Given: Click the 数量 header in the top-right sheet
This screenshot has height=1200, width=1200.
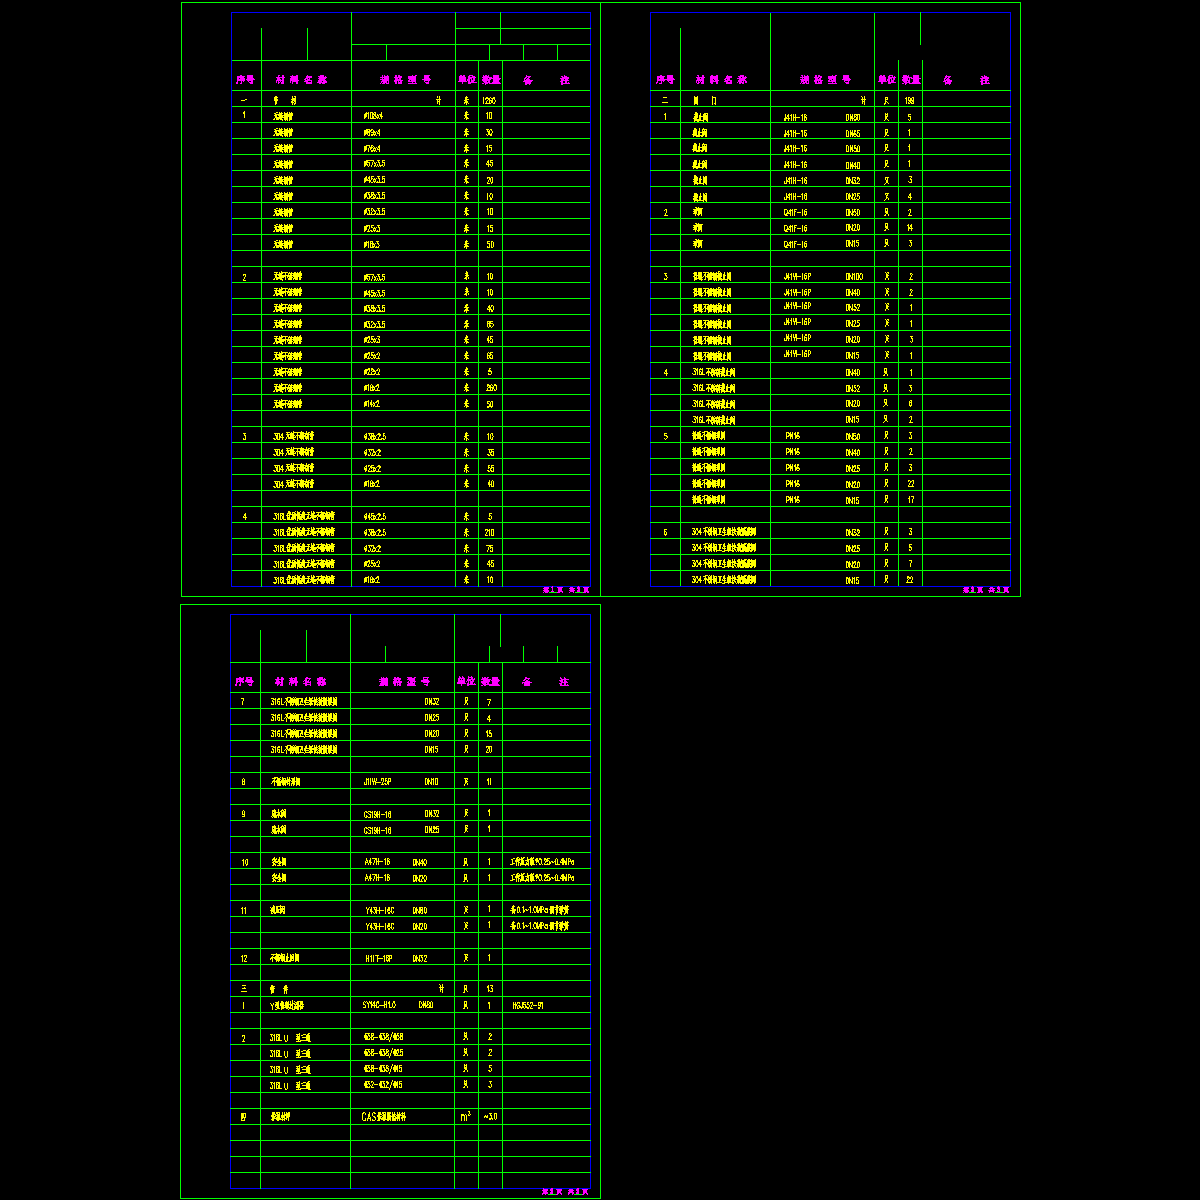Looking at the screenshot, I should click(x=910, y=80).
